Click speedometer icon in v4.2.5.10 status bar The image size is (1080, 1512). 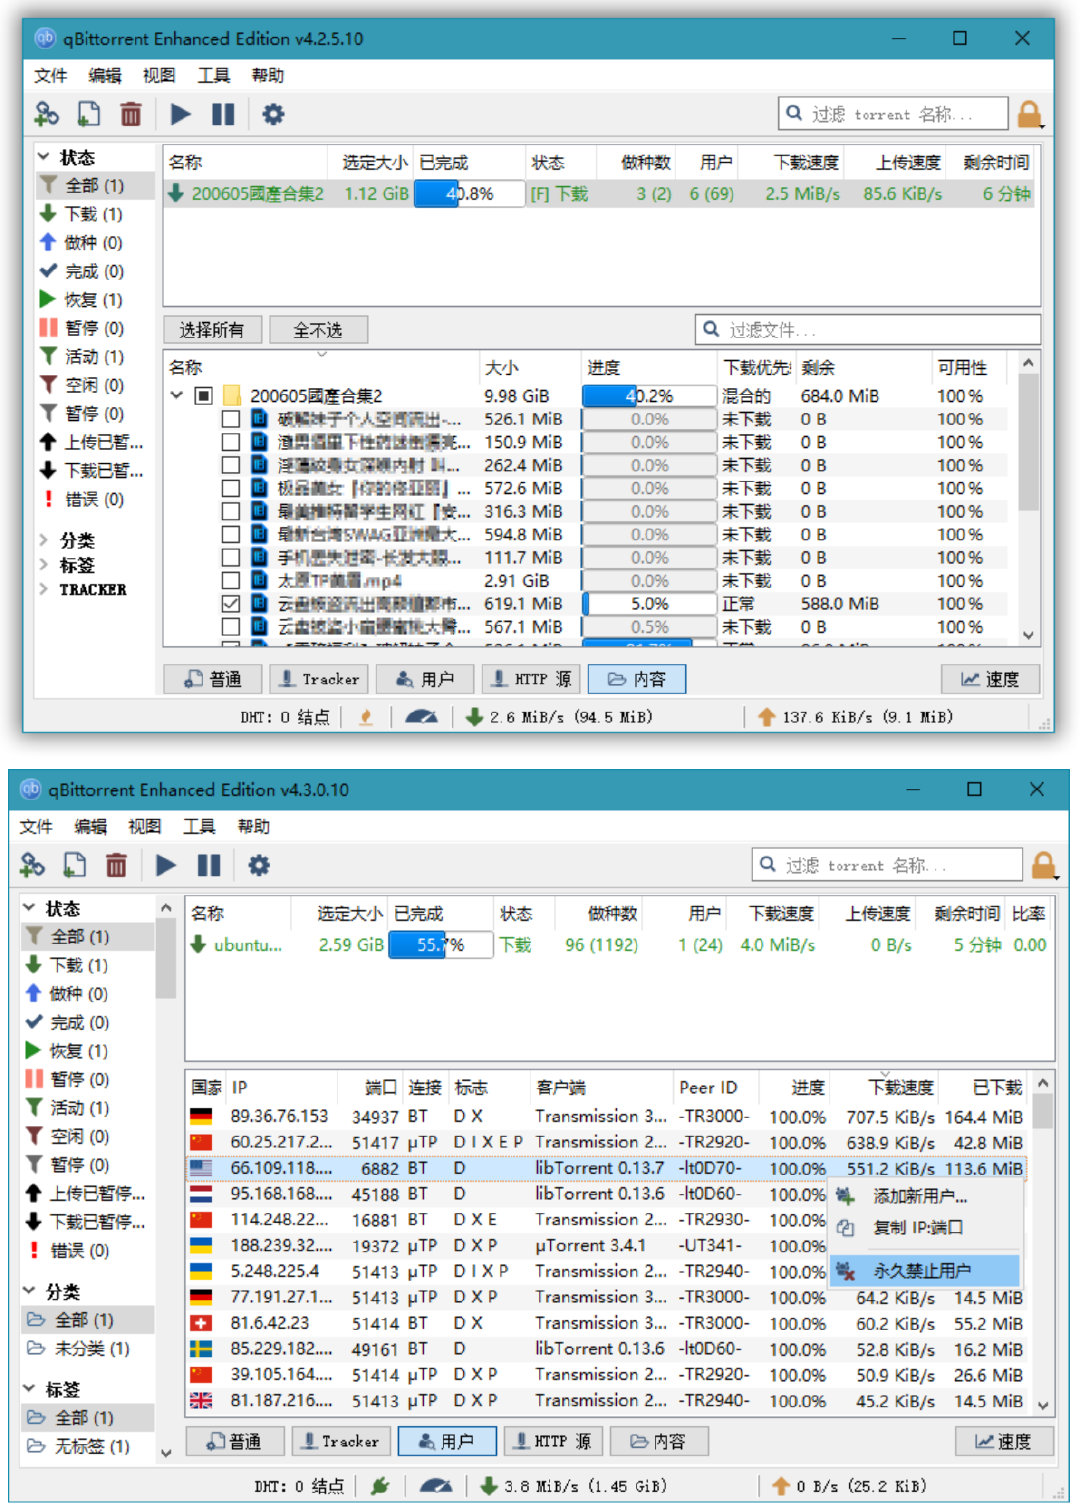point(421,717)
